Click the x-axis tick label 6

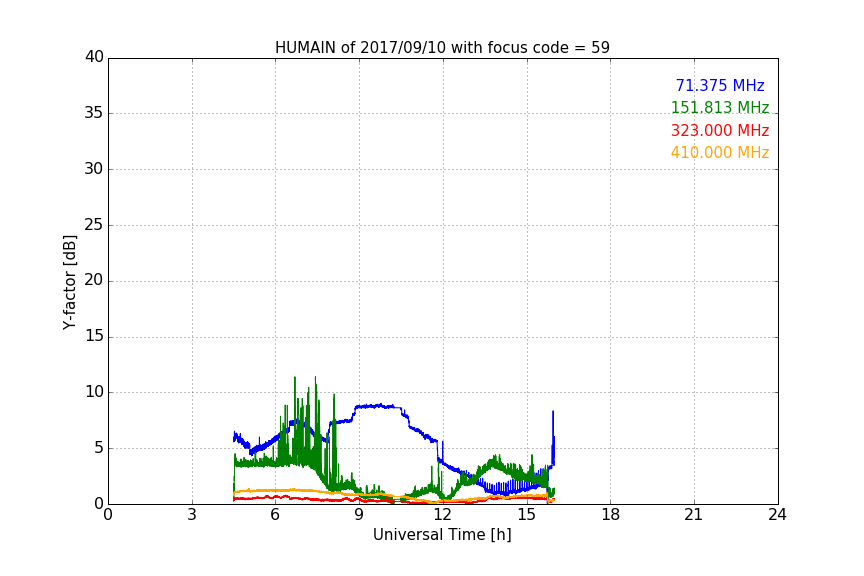click(276, 515)
